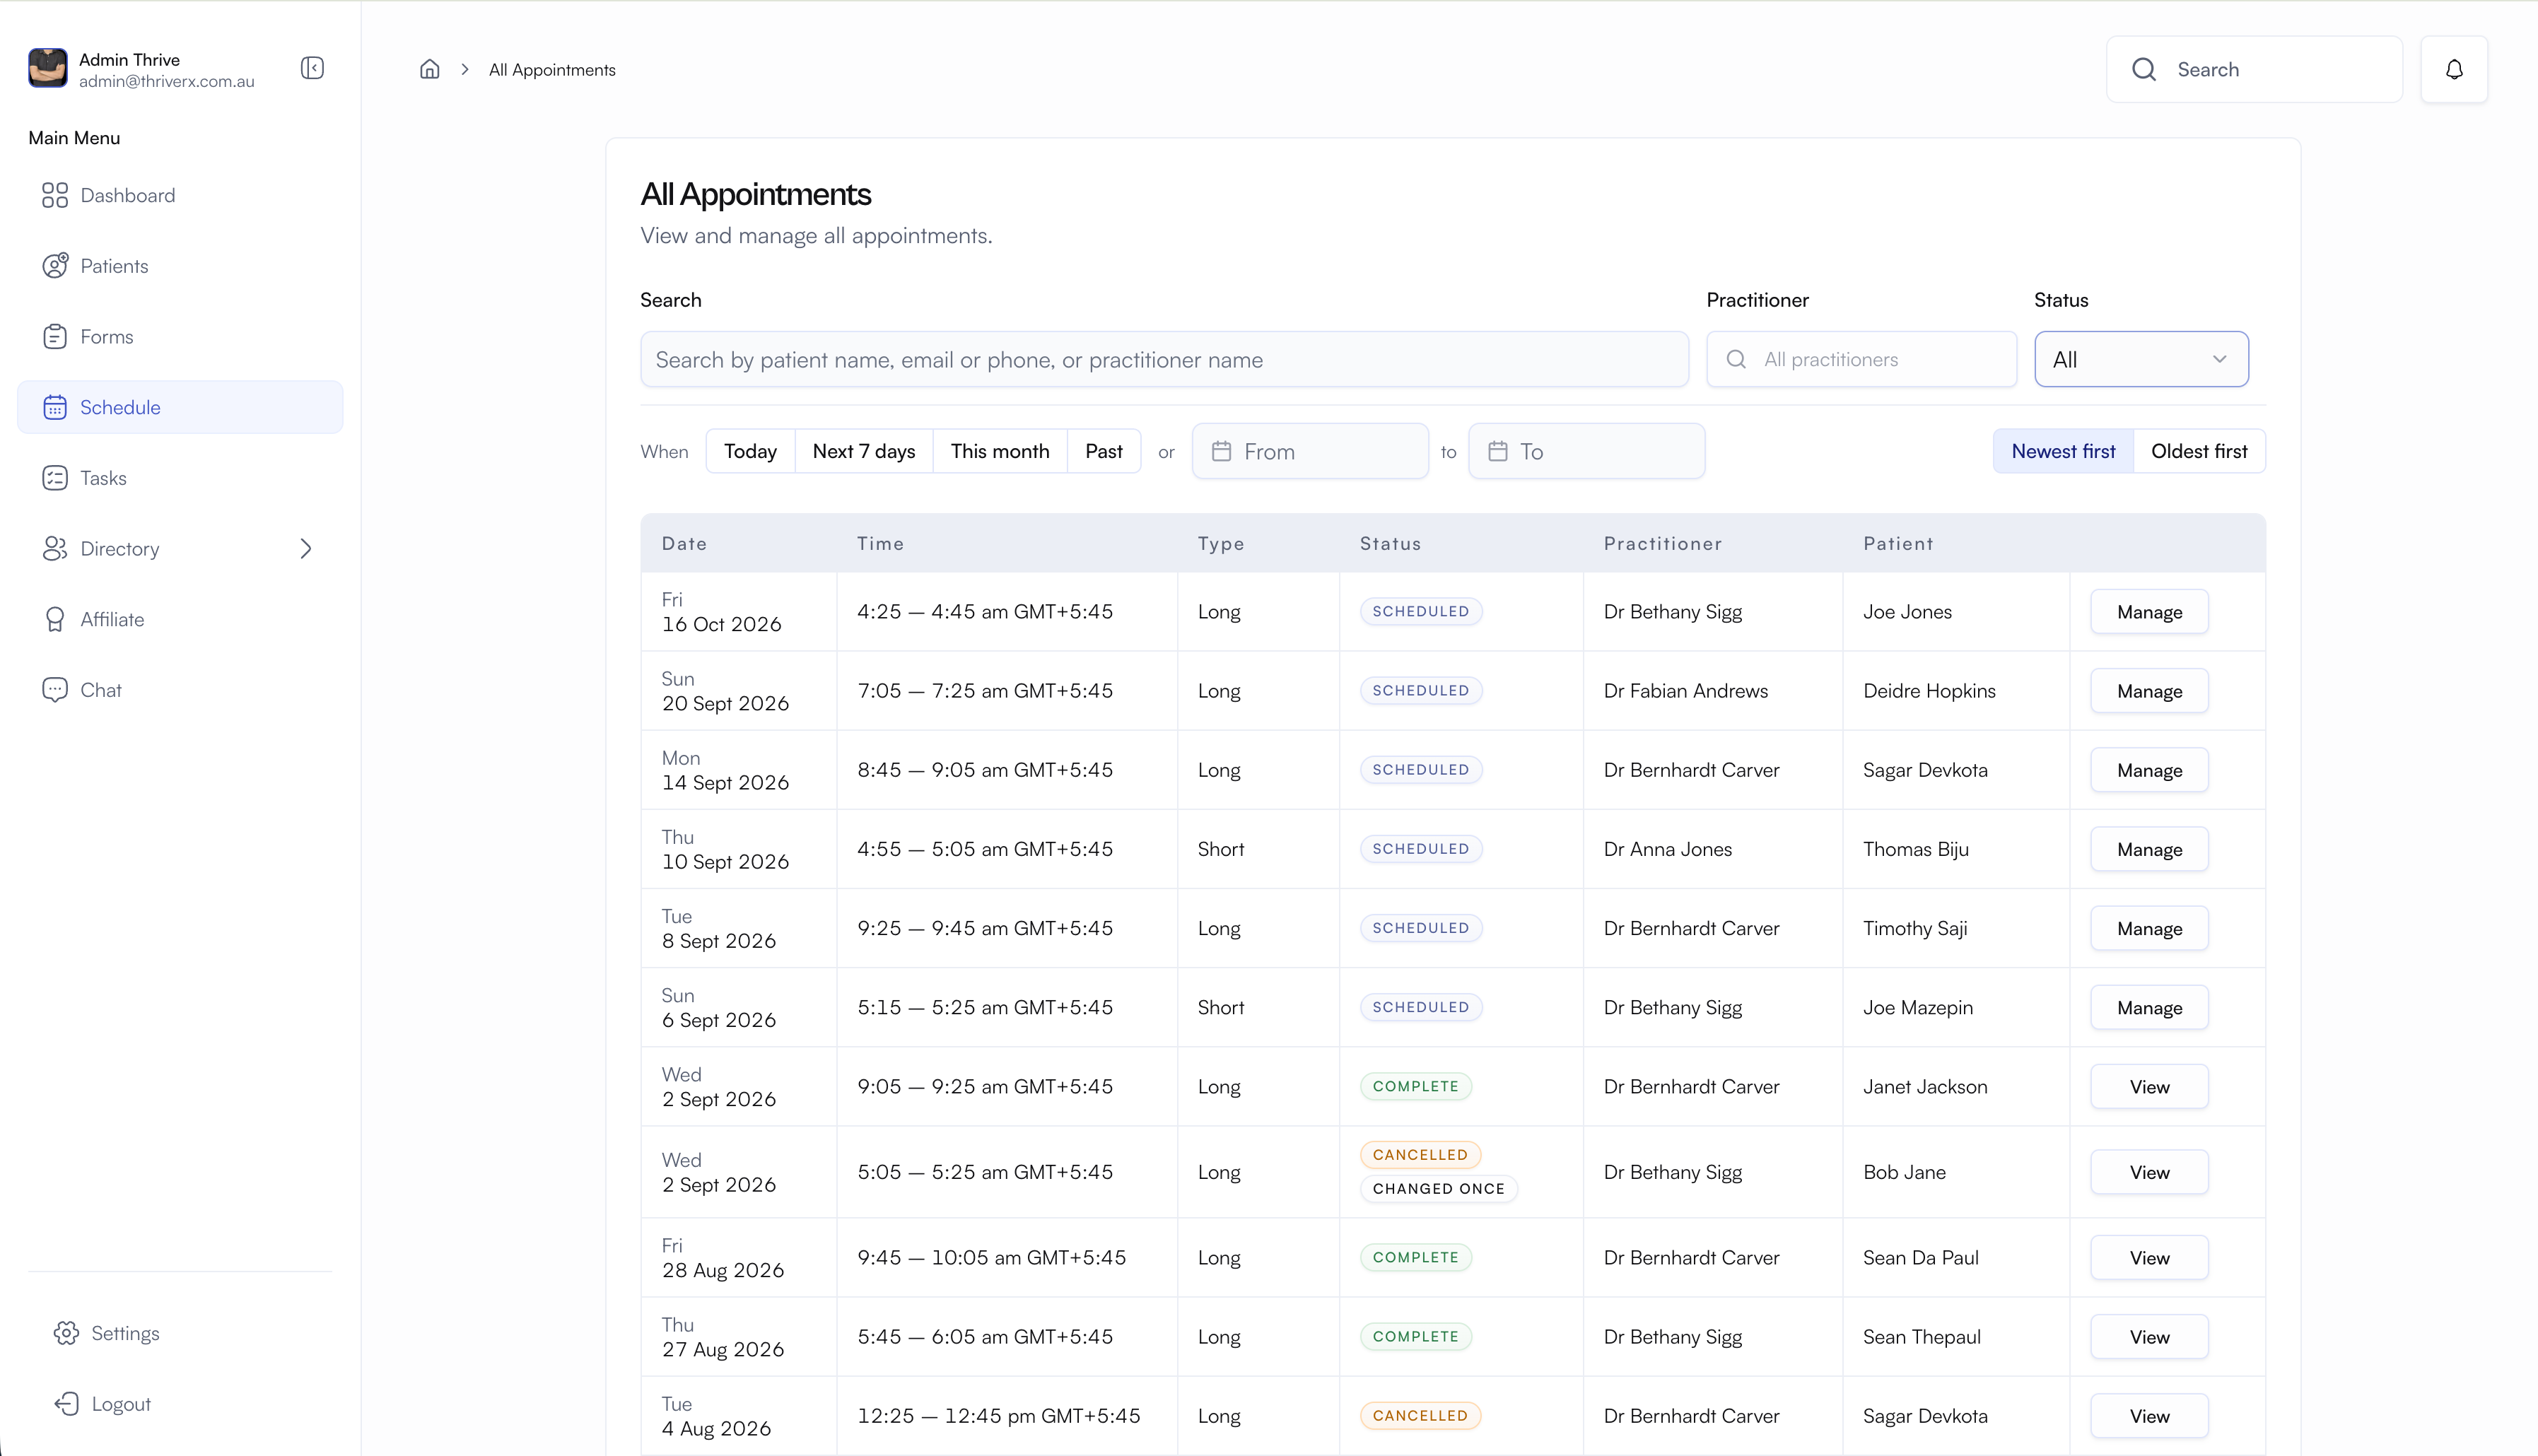Click the Schedule calendar icon
The width and height of the screenshot is (2538, 1456).
coord(55,407)
